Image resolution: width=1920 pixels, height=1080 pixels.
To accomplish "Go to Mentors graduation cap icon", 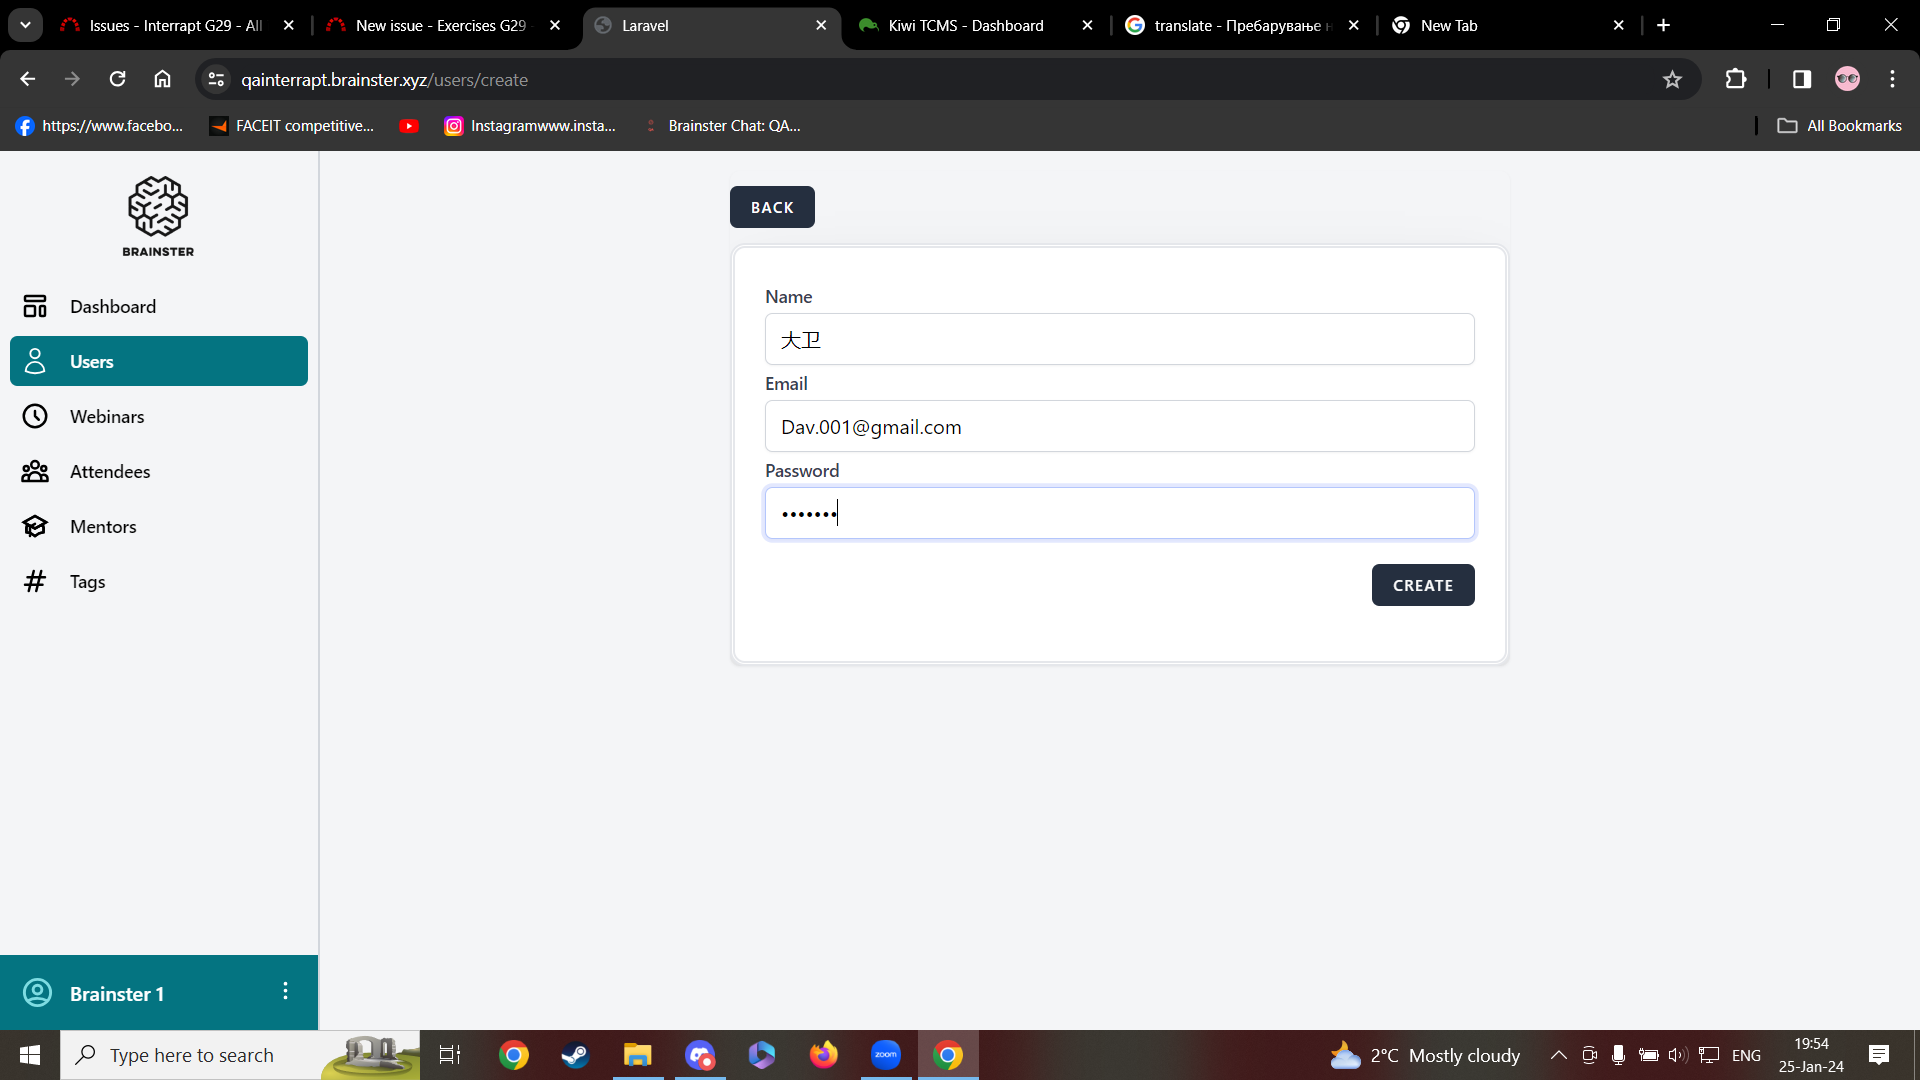I will tap(35, 527).
